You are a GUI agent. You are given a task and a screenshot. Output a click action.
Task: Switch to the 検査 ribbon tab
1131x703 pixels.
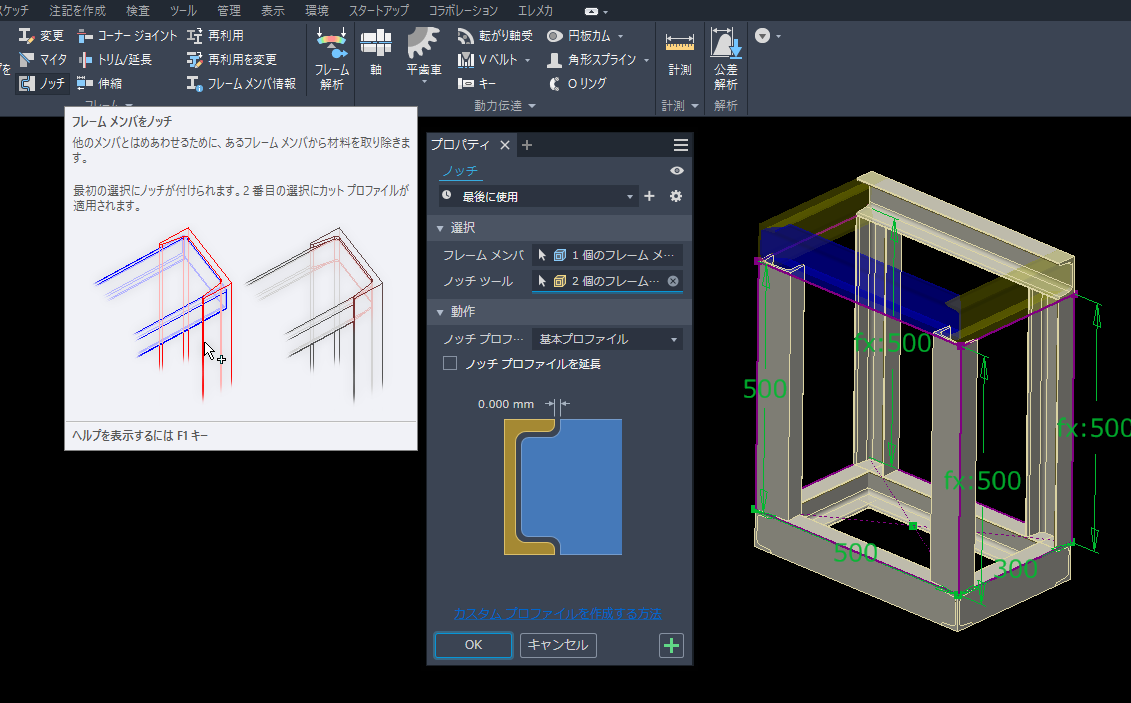[x=138, y=11]
